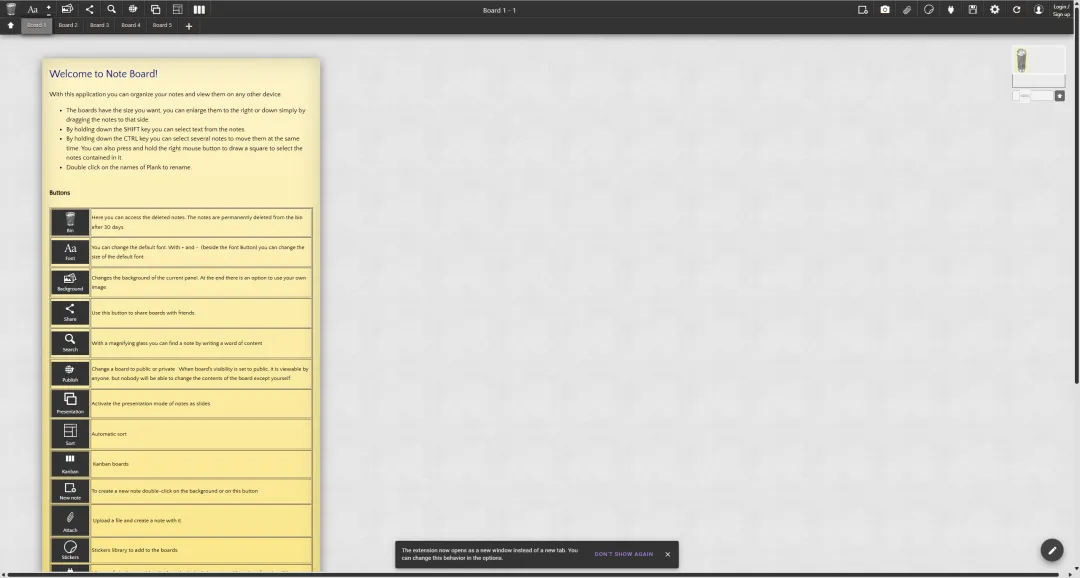Open the Board 4 tab

click(130, 25)
